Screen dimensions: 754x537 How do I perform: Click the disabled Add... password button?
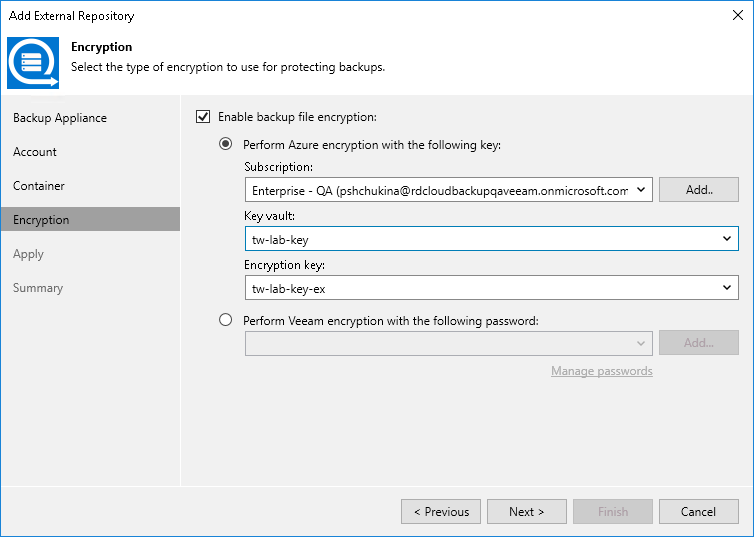click(x=699, y=343)
